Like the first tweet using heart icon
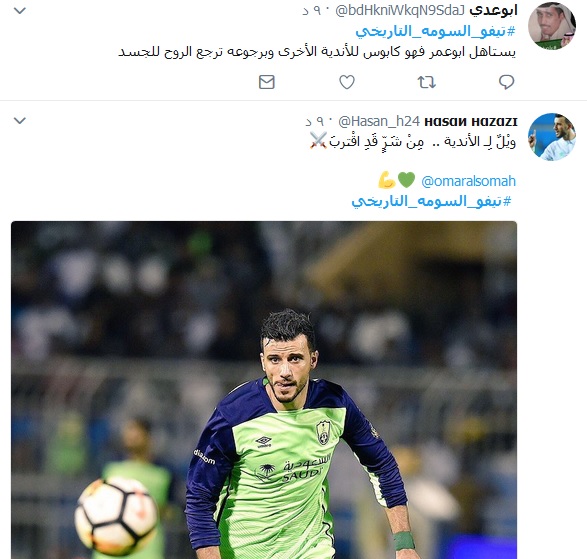 [x=347, y=82]
